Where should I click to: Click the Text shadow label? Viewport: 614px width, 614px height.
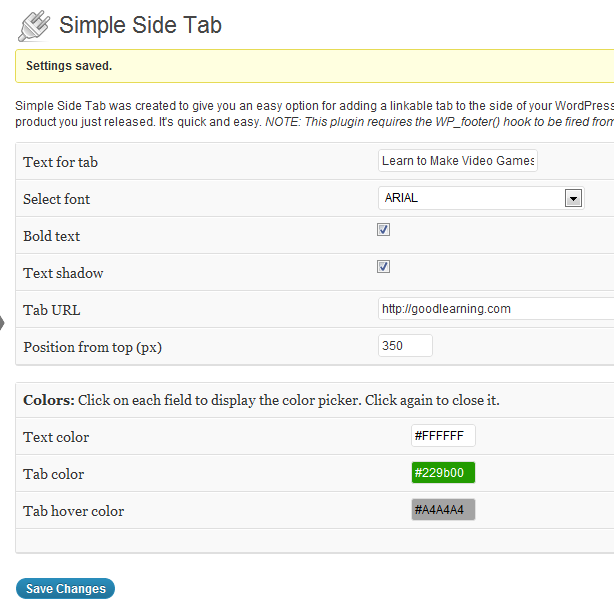coord(63,273)
